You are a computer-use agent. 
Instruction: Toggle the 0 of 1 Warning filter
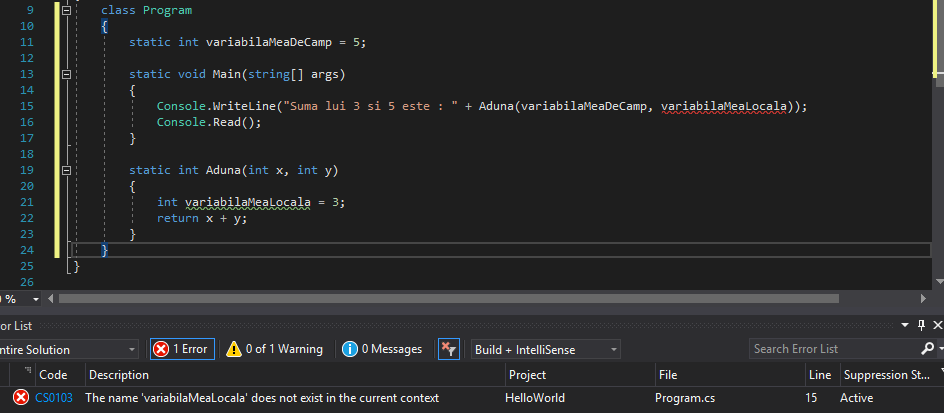pyautogui.click(x=274, y=349)
